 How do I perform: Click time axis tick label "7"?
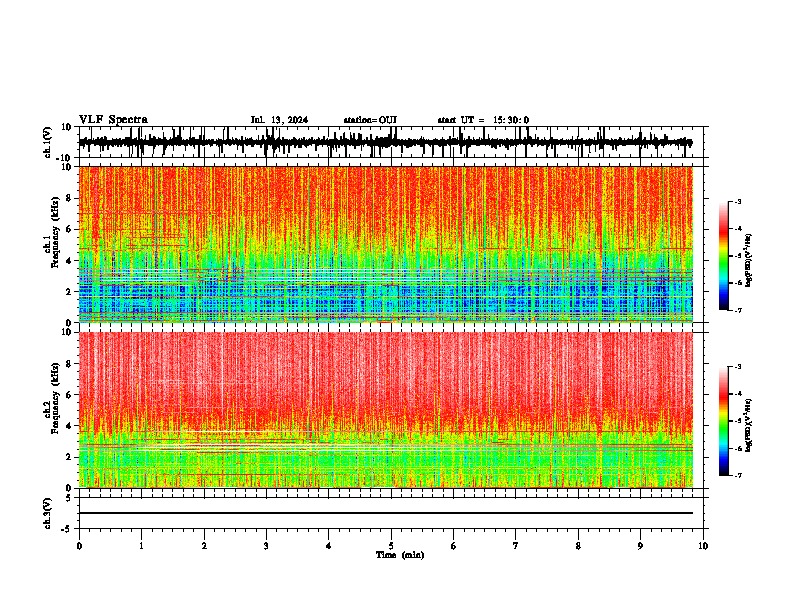(516, 546)
